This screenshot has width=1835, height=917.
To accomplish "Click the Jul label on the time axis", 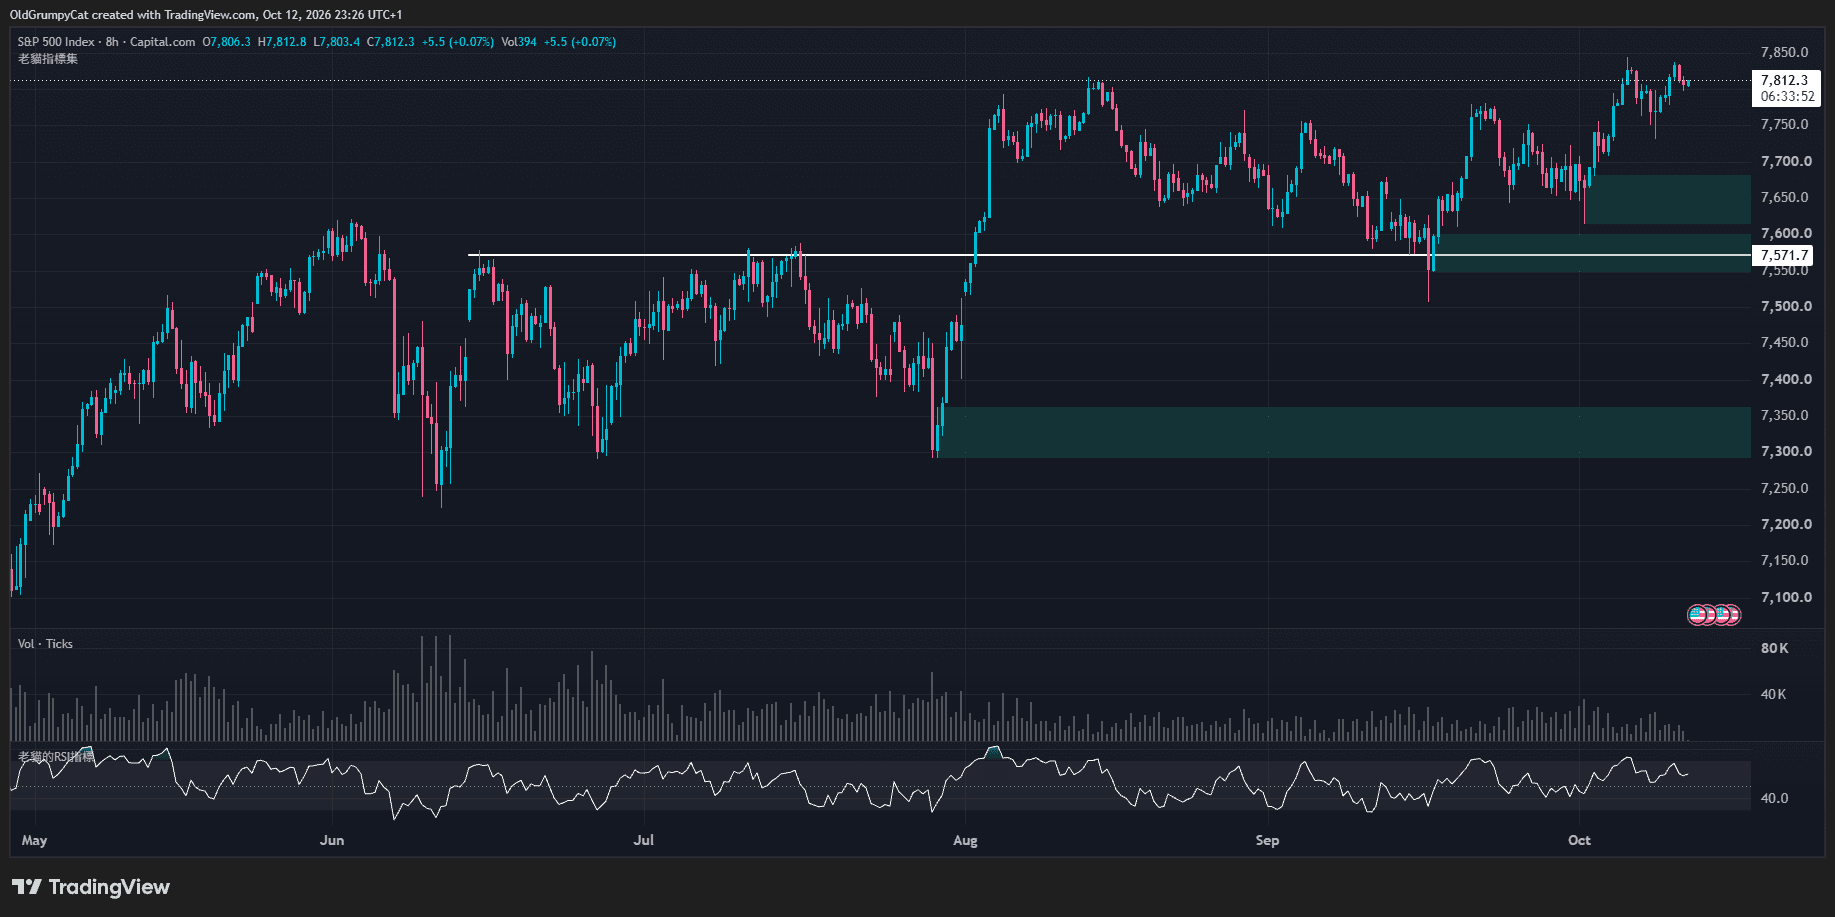I will pos(644,840).
